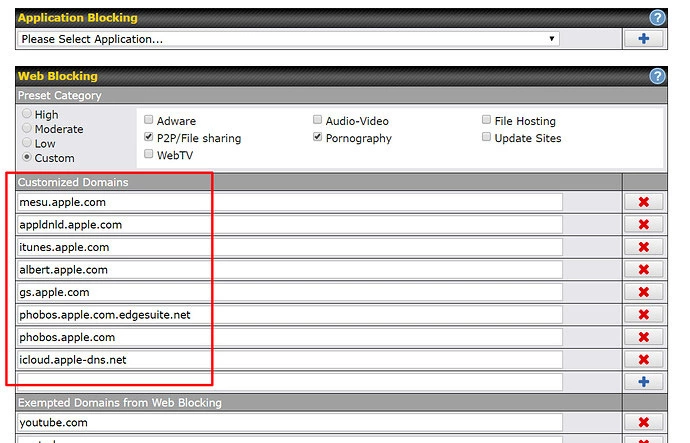690x443 pixels.
Task: Remove icloud.apple-dns.net domain entry
Action: tap(643, 360)
